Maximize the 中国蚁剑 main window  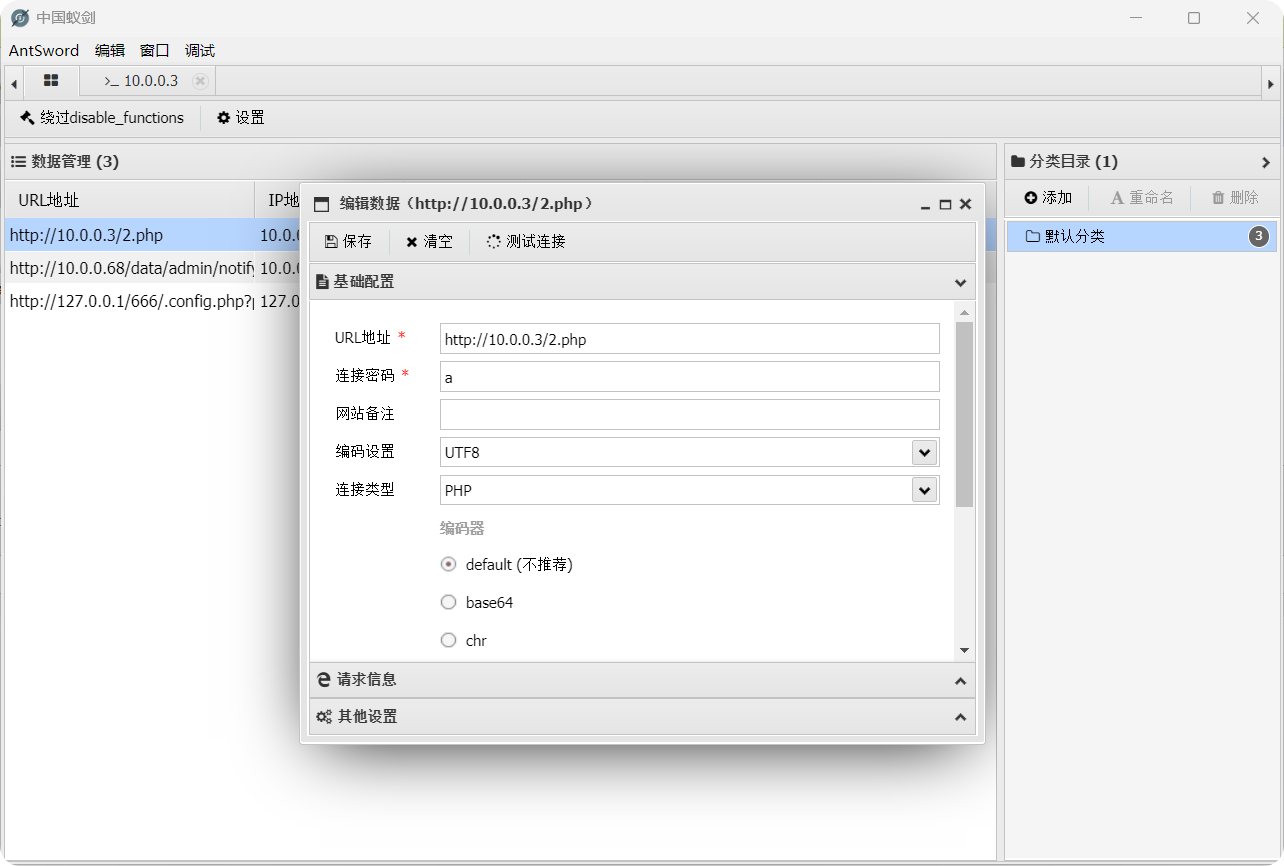1194,18
